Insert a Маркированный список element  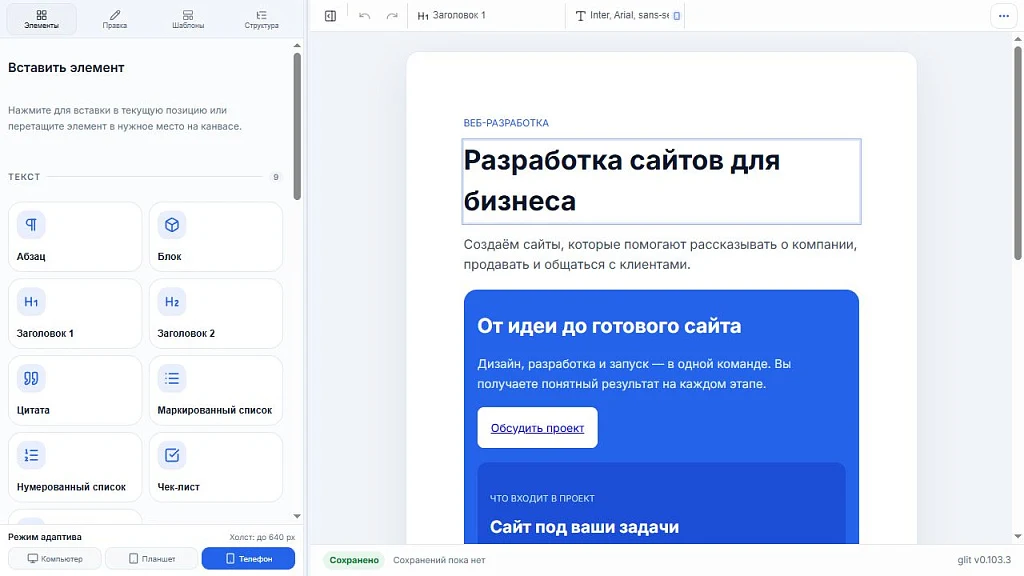click(x=216, y=391)
